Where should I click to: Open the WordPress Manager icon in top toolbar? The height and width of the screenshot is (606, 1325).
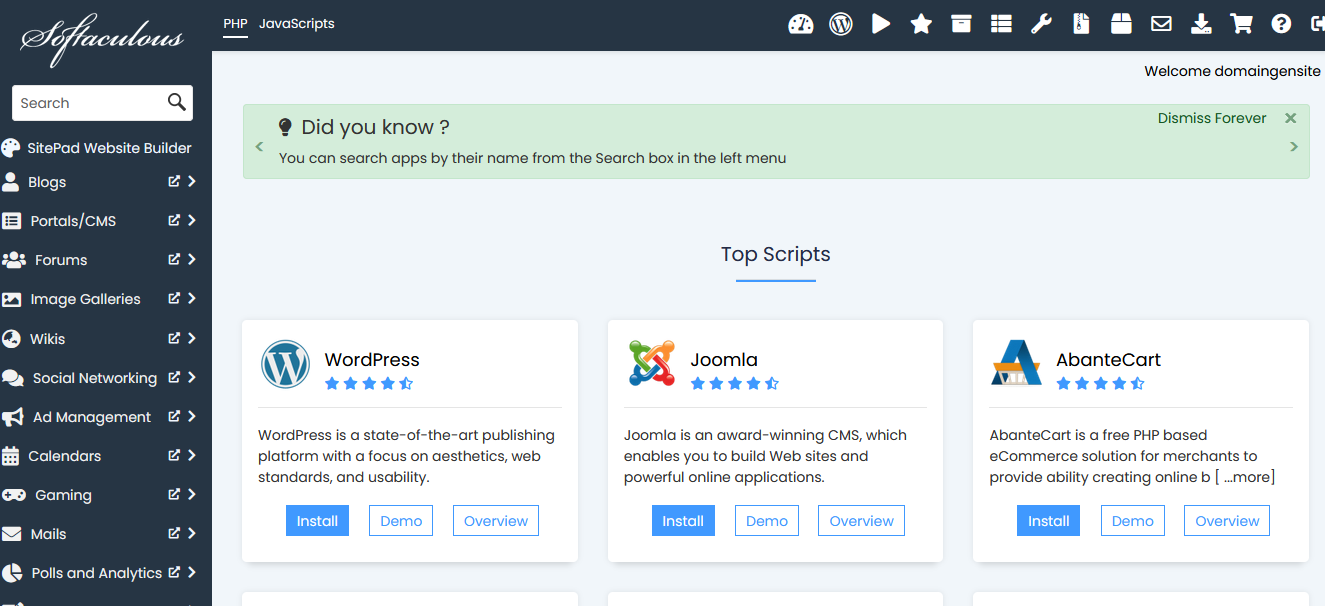tap(841, 24)
